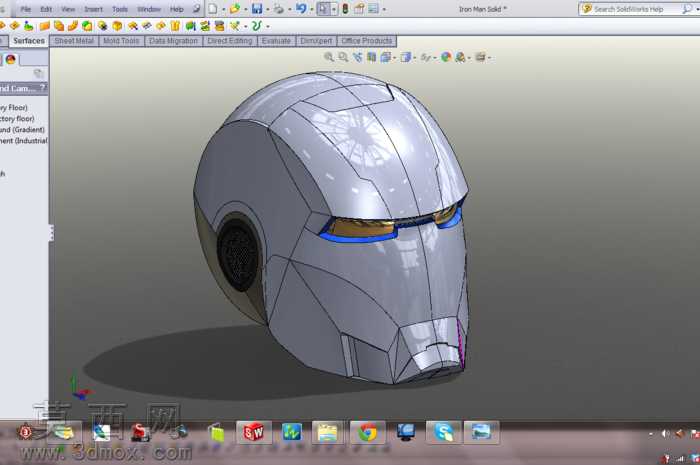This screenshot has height=465, width=700.
Task: Click the panel help question mark
Action: click(42, 87)
